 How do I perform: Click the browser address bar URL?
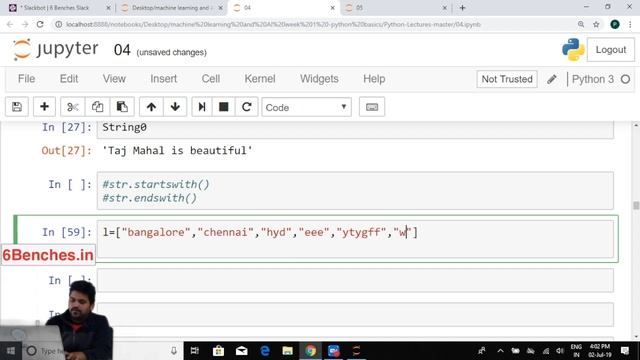(273, 24)
